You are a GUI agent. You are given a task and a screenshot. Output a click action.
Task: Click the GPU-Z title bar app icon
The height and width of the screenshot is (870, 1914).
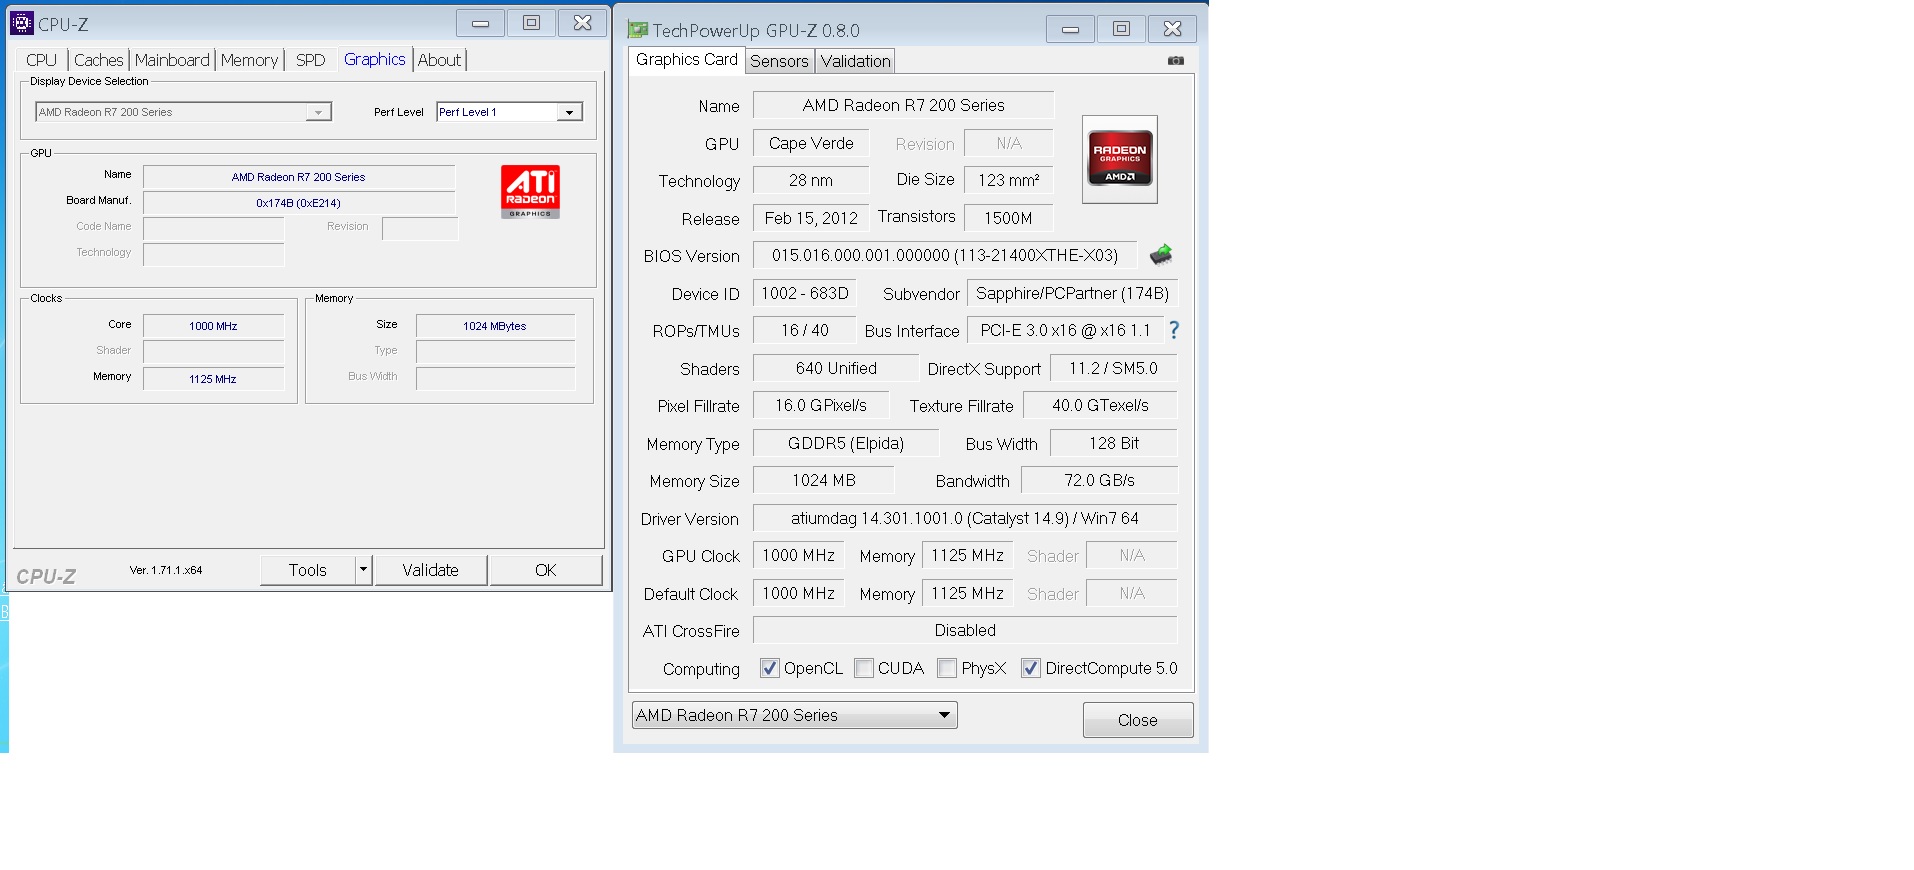point(638,30)
